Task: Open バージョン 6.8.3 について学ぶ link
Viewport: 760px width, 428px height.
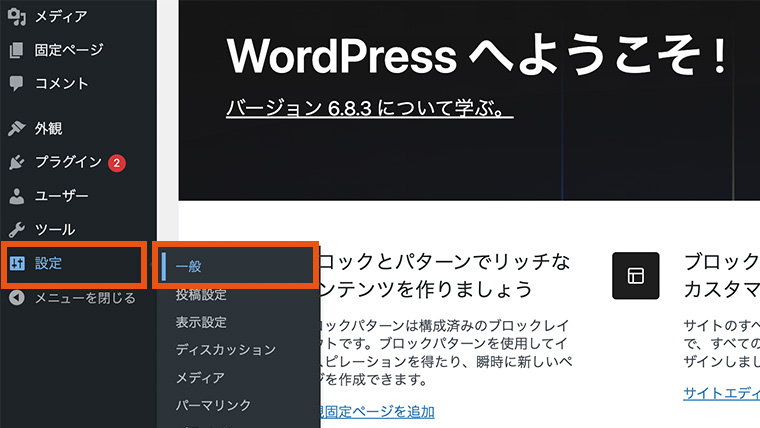Action: tap(370, 108)
